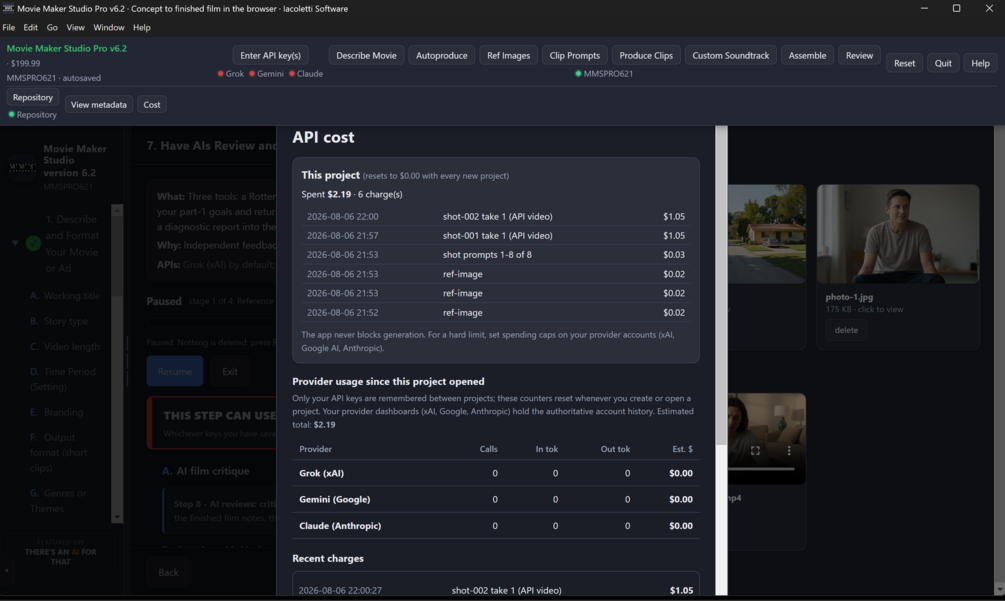Viewport: 1005px width, 601px height.
Task: Click the Grok (xAI) provider row
Action: tap(495, 473)
